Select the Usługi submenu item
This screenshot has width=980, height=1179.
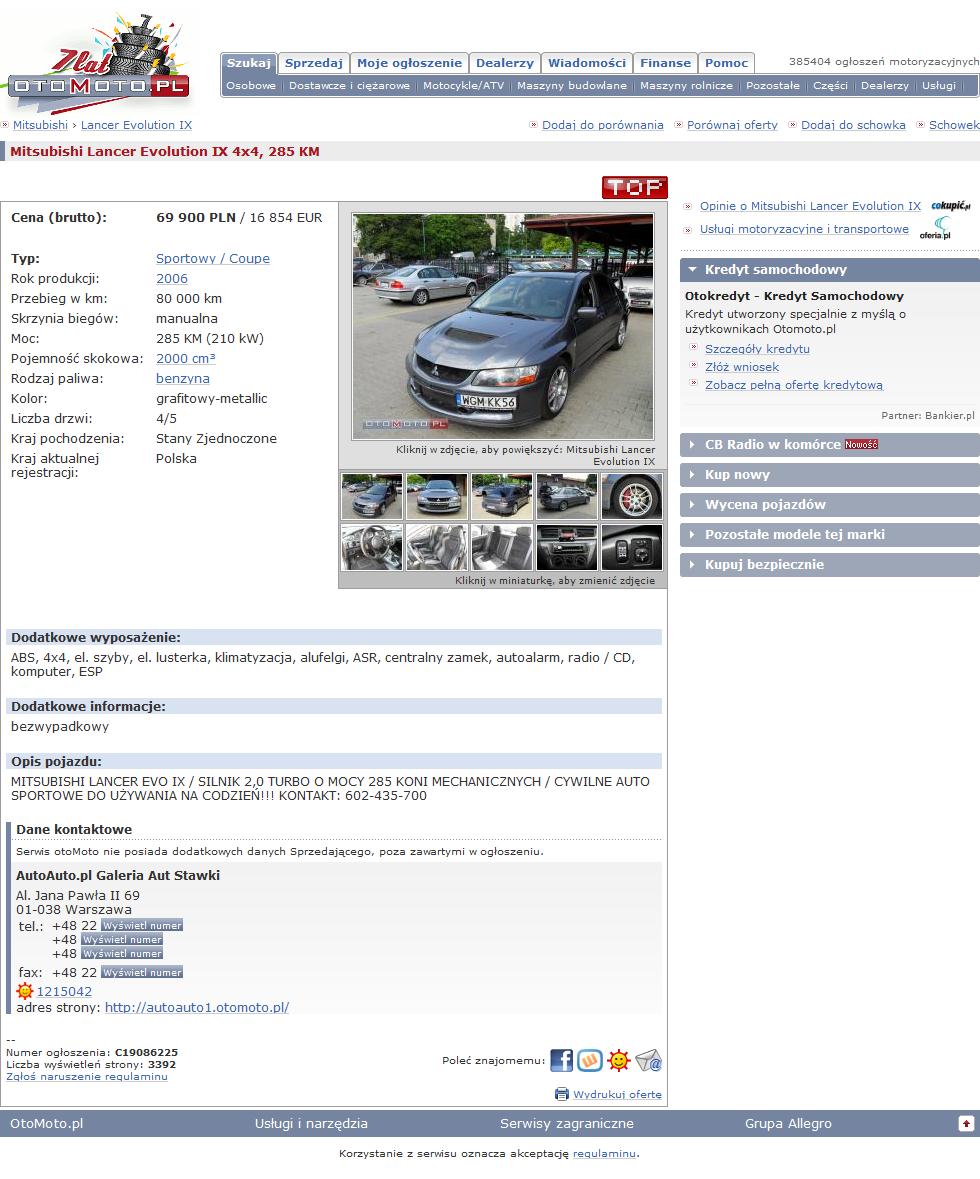(x=939, y=86)
